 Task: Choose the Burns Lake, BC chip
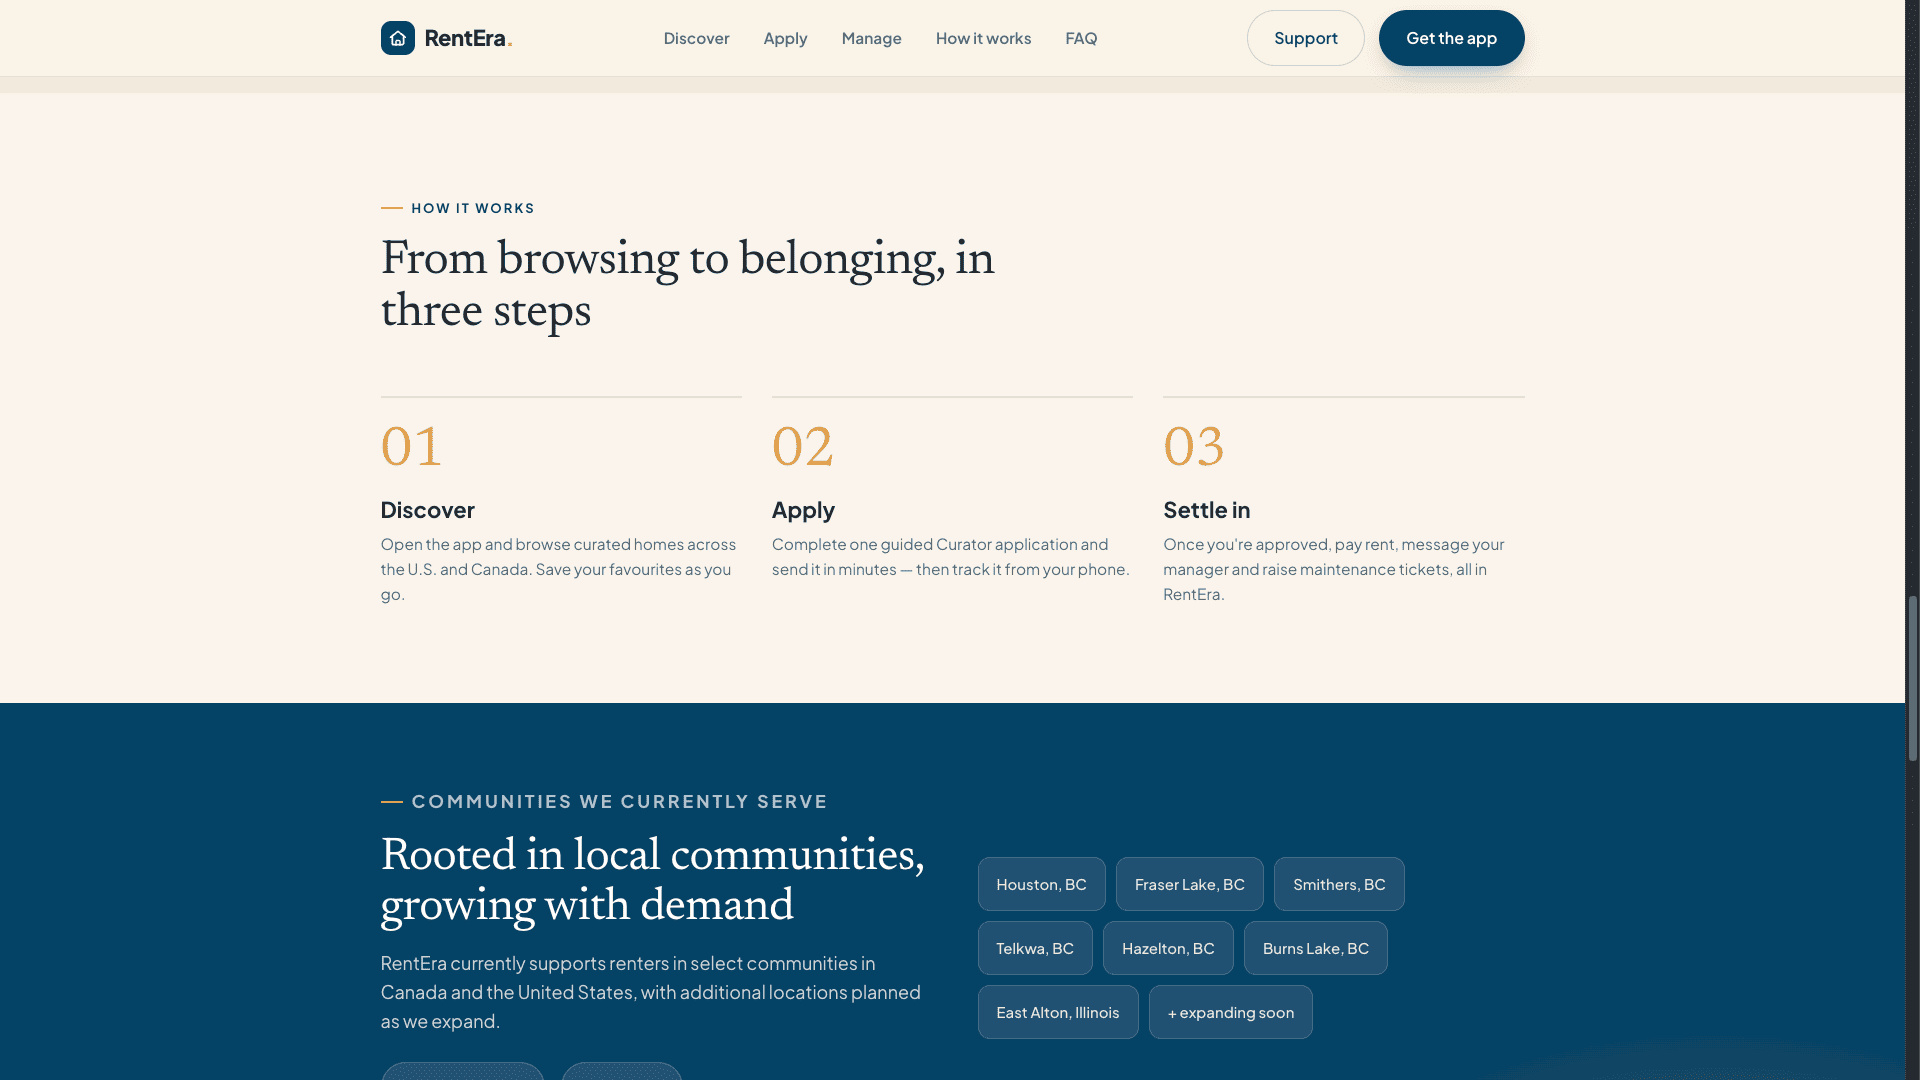click(x=1315, y=948)
